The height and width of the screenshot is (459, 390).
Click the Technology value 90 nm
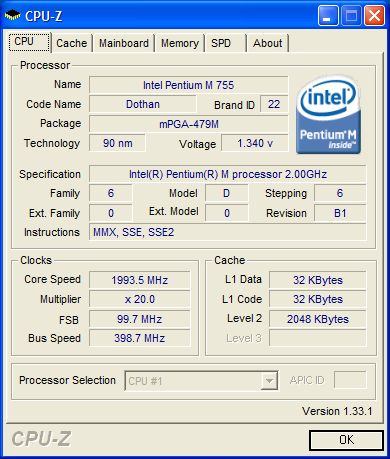point(117,143)
